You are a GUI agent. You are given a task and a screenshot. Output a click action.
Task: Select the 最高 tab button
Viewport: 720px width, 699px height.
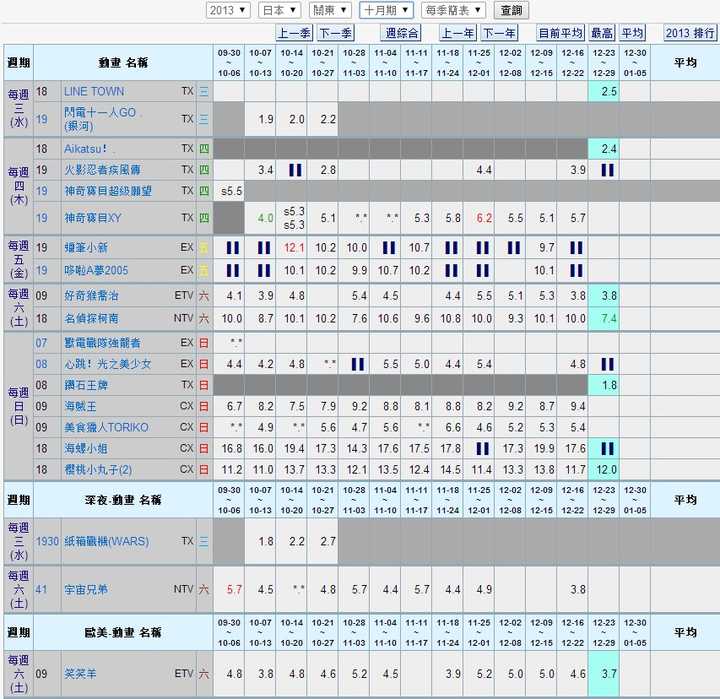pyautogui.click(x=602, y=33)
